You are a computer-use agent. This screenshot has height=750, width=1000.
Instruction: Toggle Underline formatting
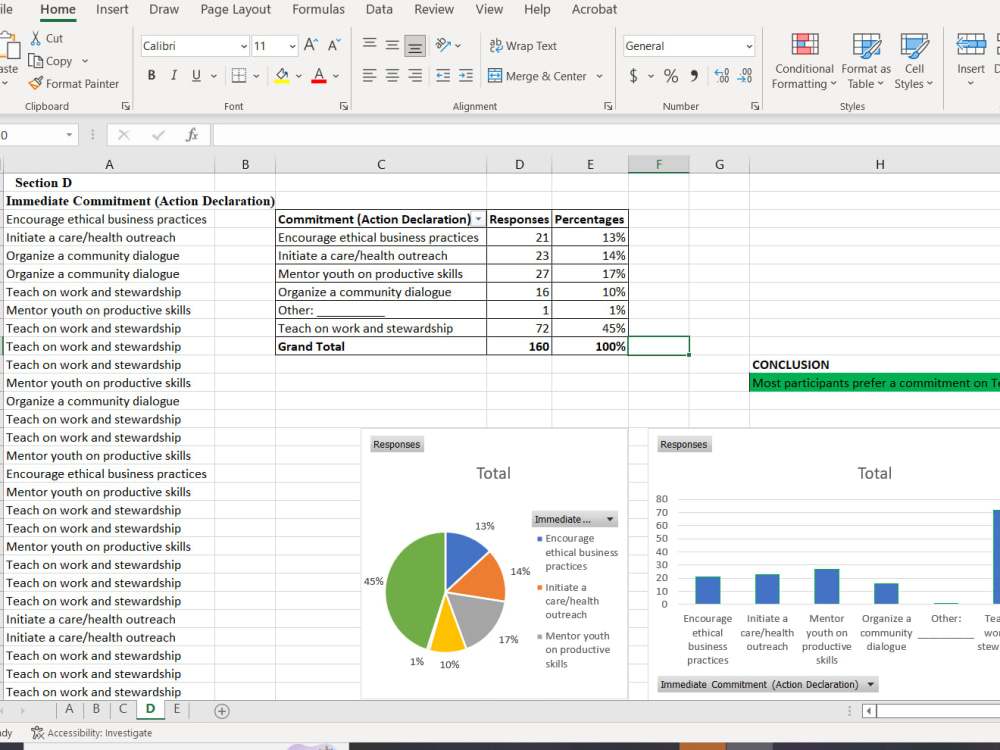click(x=196, y=76)
